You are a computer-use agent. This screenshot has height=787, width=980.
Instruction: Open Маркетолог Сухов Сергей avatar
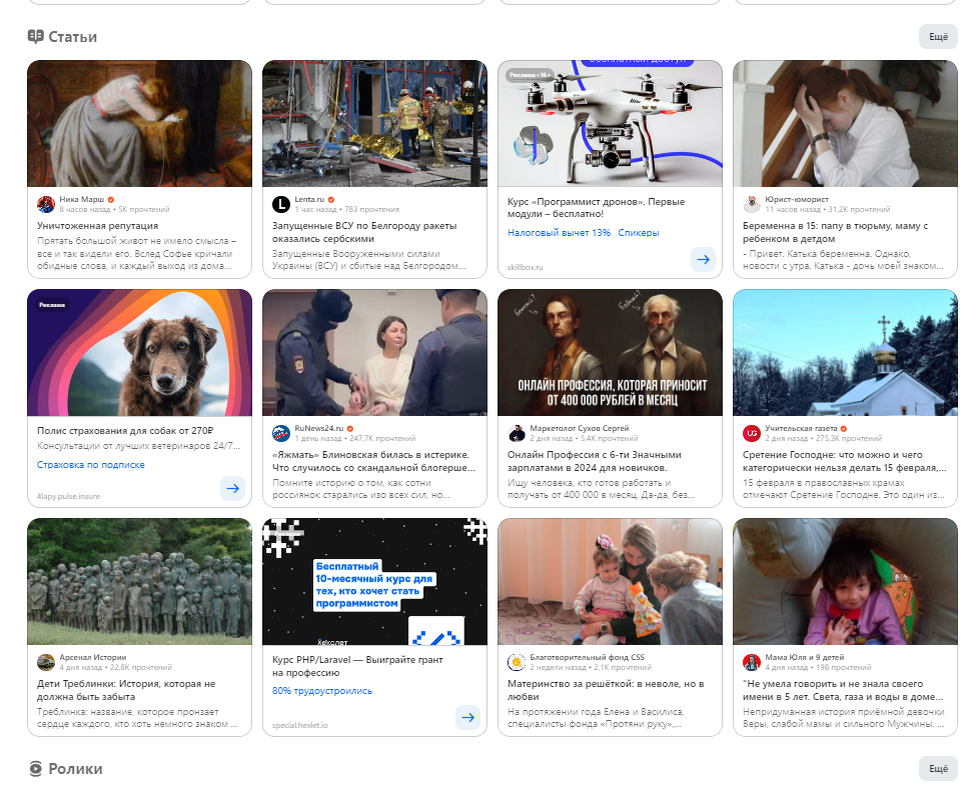[516, 433]
